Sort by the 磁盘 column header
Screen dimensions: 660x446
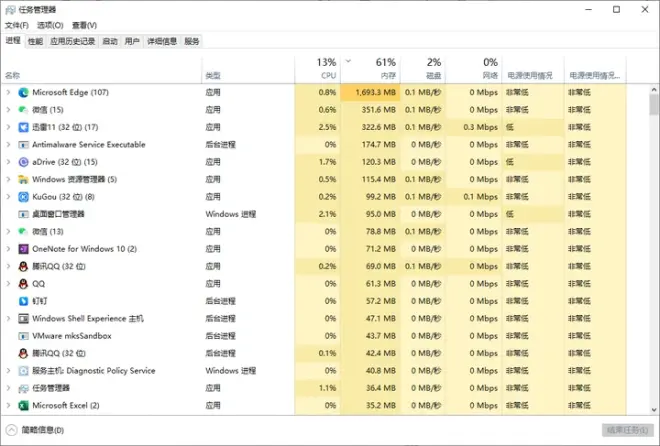[x=423, y=69]
